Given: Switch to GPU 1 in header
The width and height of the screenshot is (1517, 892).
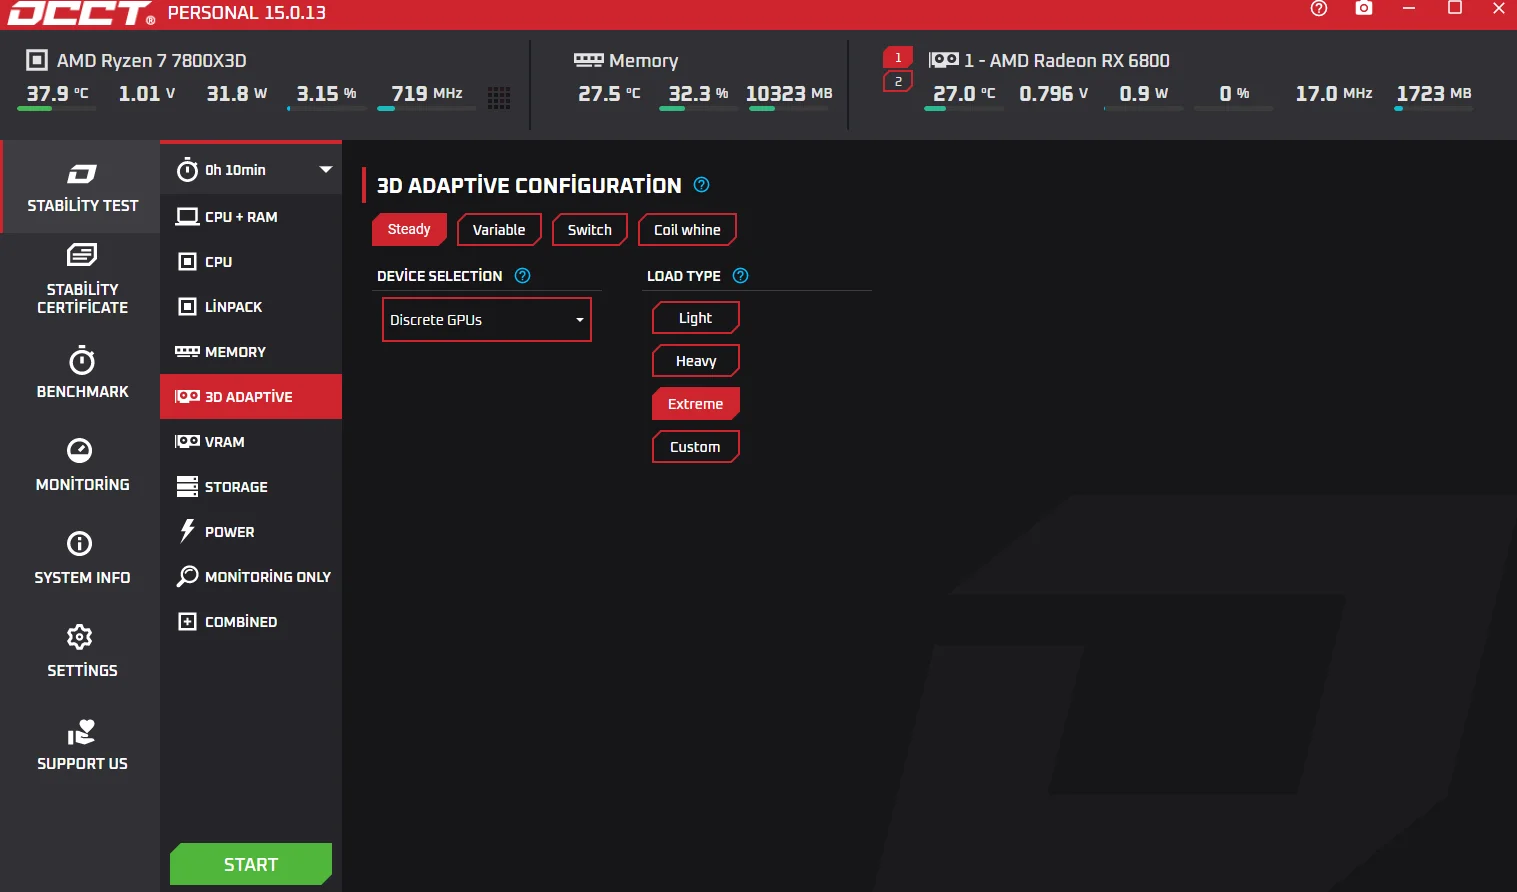Looking at the screenshot, I should pos(898,57).
